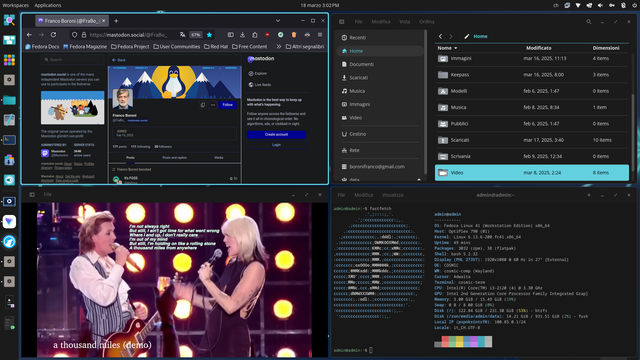The width and height of the screenshot is (640, 360).
Task: Open Fedora Docs bookmark
Action: 42,47
